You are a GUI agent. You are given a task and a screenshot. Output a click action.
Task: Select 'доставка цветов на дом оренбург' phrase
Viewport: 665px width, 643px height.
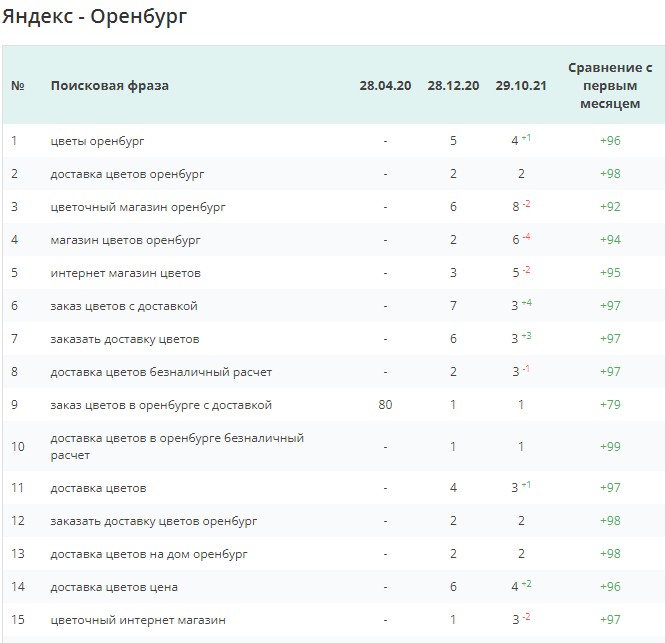[x=149, y=553]
